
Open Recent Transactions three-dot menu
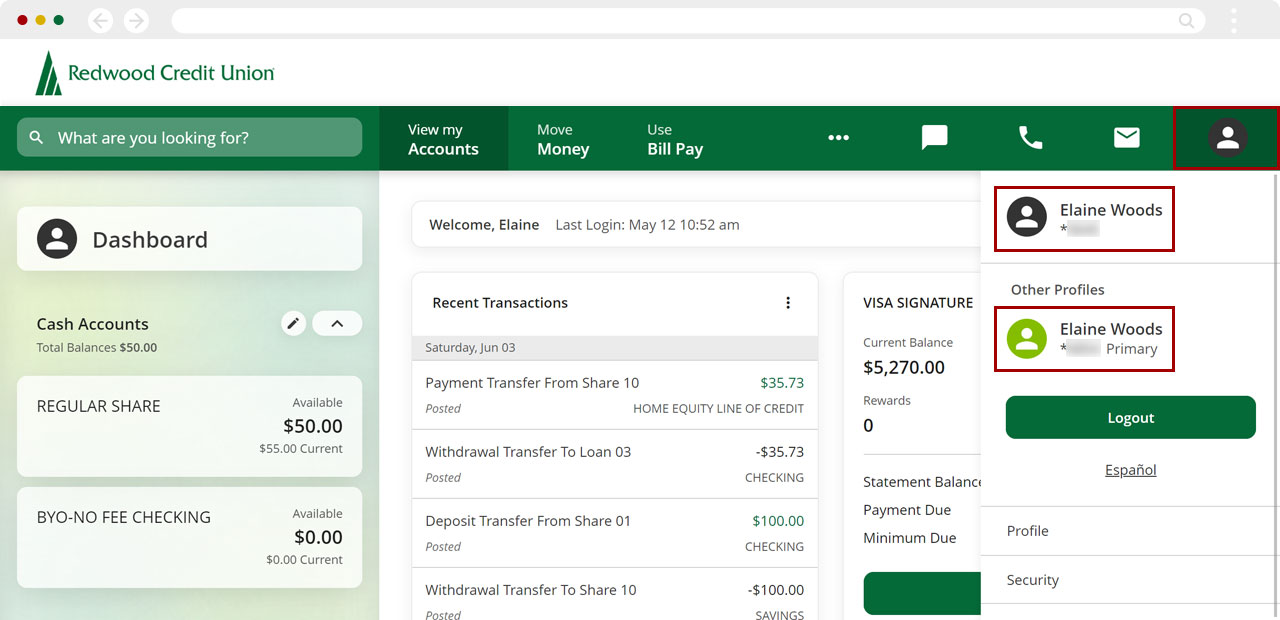pyautogui.click(x=788, y=303)
